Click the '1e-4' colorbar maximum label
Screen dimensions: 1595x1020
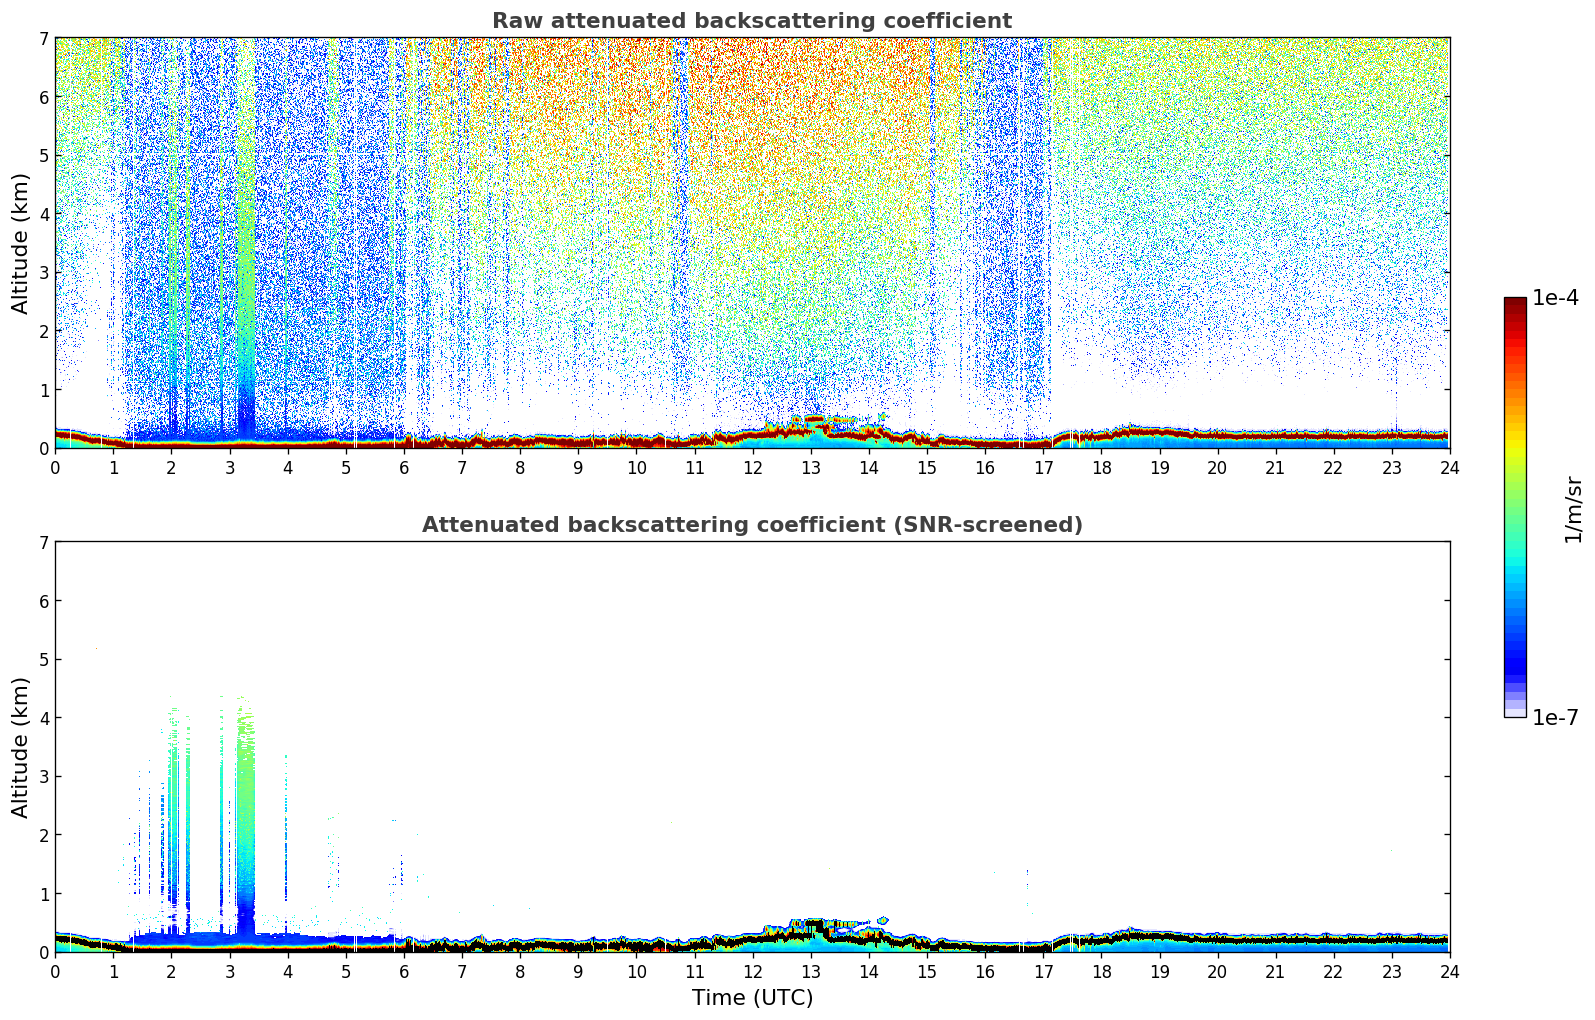point(1555,298)
